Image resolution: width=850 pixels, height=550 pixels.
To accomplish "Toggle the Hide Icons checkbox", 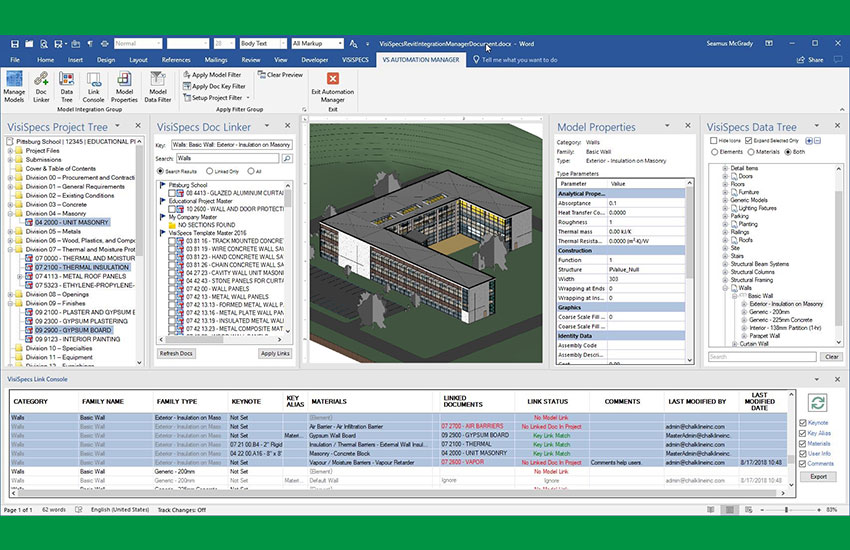I will click(x=713, y=141).
